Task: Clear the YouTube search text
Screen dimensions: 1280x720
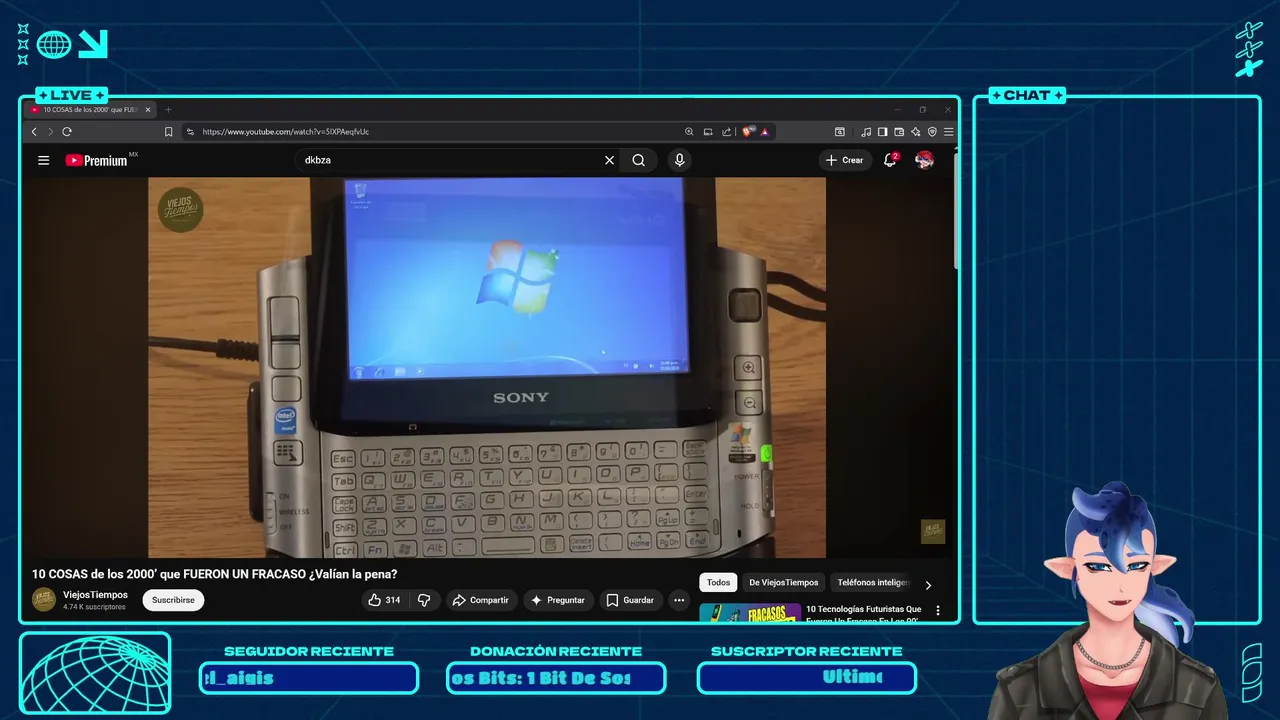Action: pos(609,160)
